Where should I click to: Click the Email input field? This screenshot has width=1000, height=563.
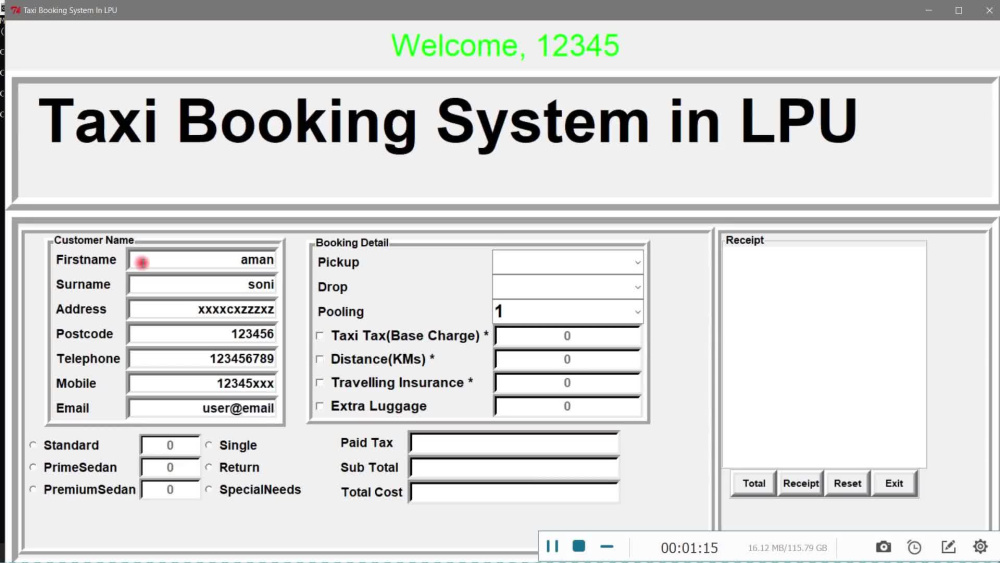[203, 408]
